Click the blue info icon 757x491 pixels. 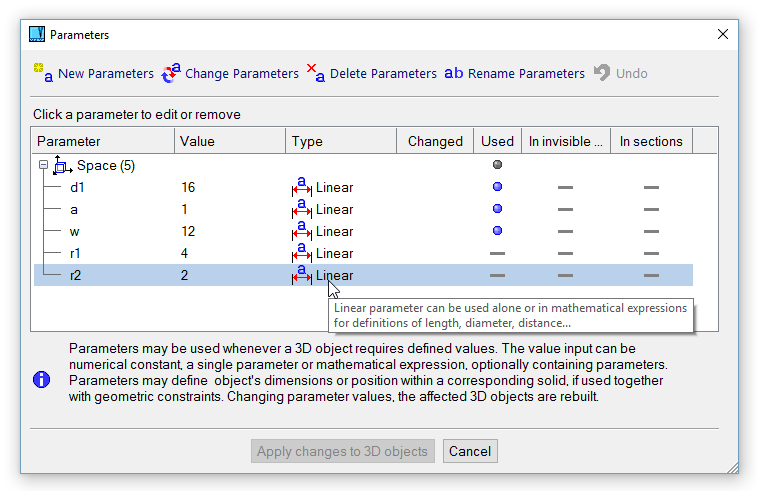(42, 379)
